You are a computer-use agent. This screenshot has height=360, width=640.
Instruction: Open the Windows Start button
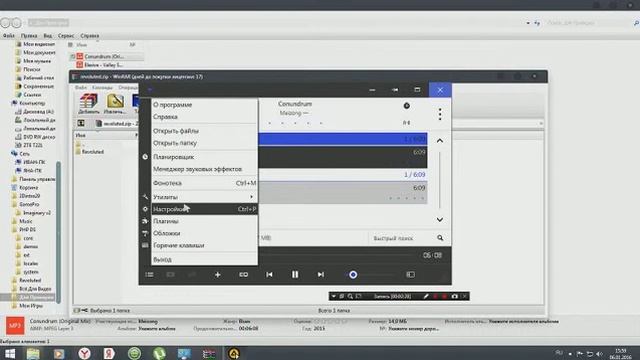pyautogui.click(x=10, y=353)
